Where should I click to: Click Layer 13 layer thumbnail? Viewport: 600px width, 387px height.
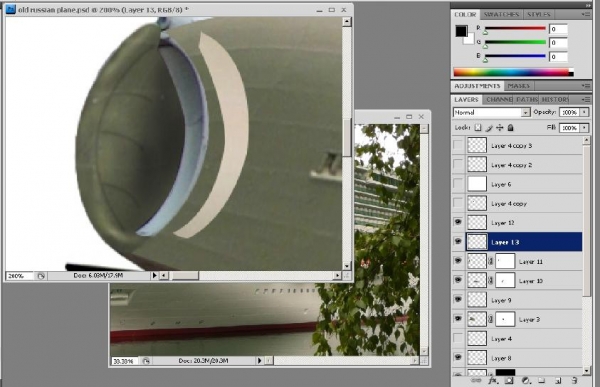pos(477,242)
